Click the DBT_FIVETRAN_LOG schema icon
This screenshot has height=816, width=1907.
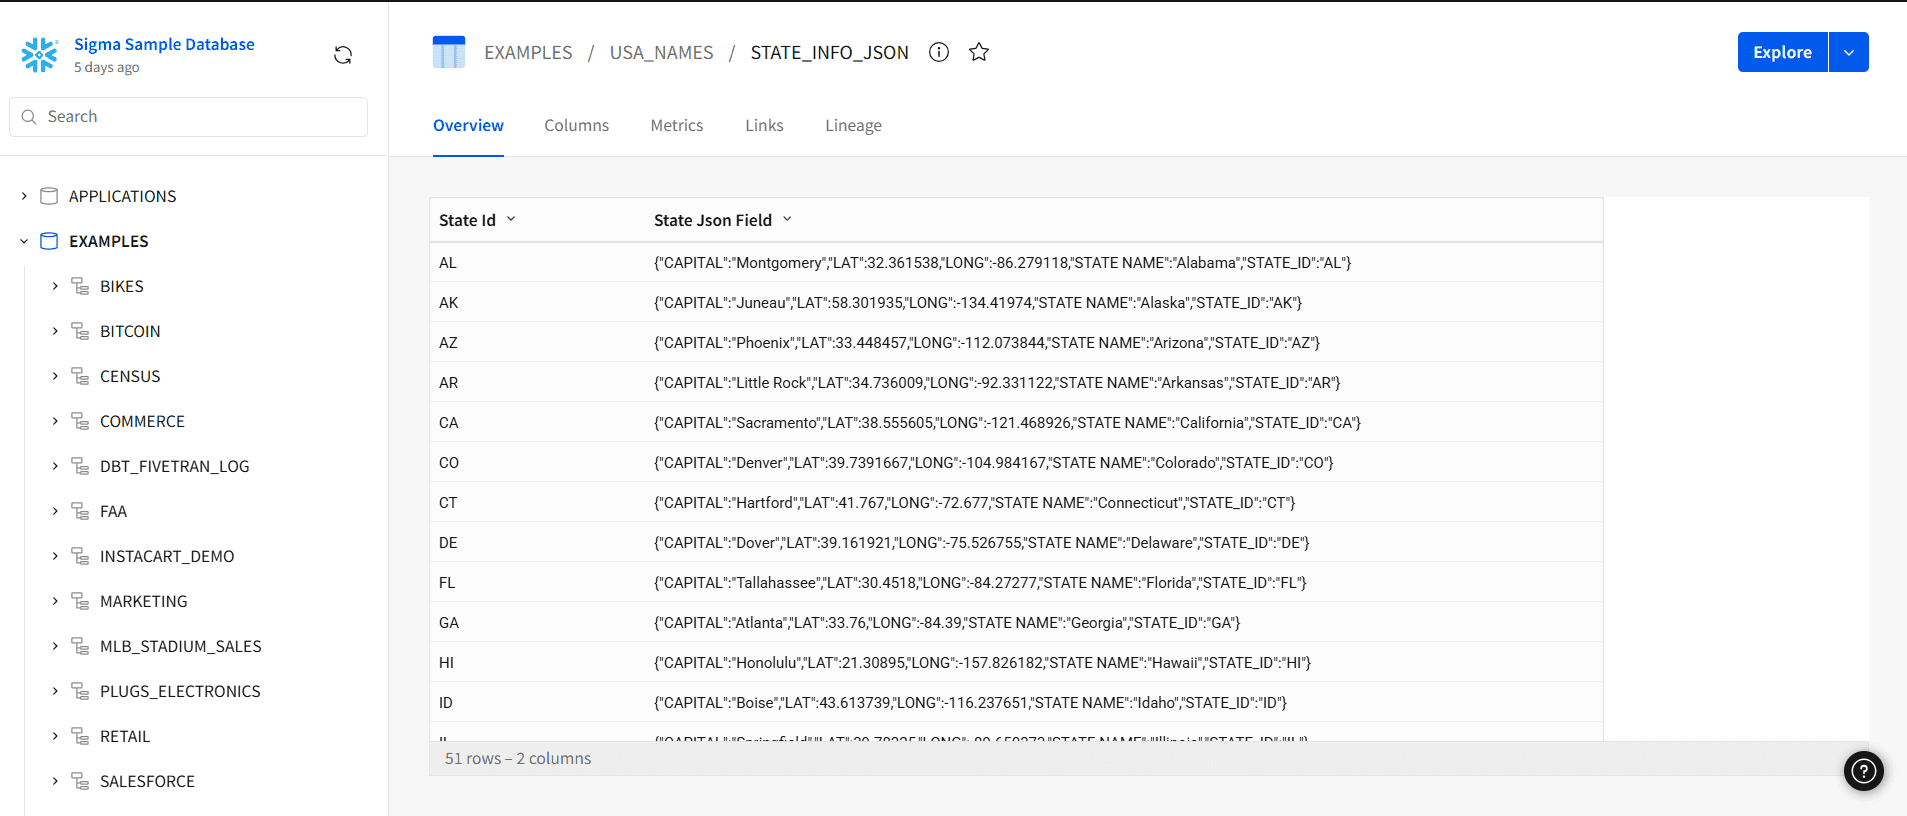(80, 466)
